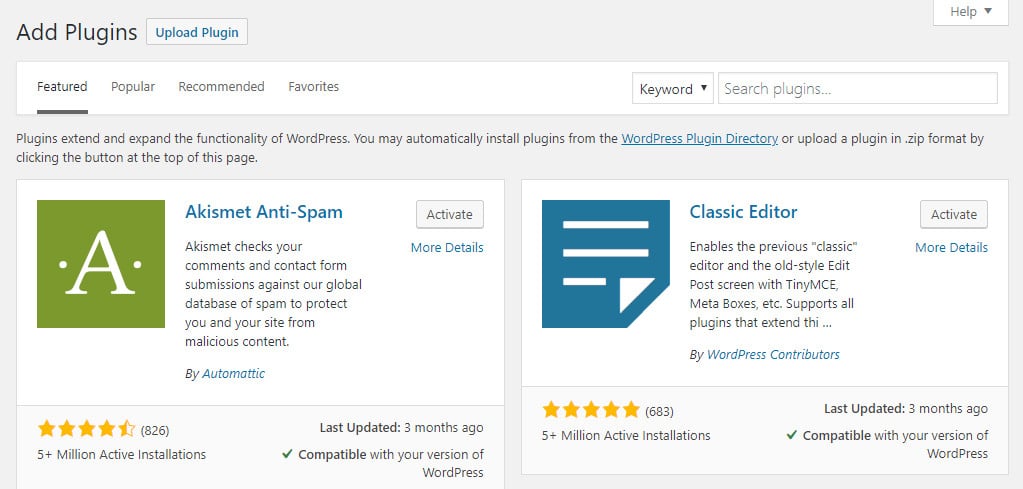Click Classic Editor's five-star rating
The width and height of the screenshot is (1023, 489).
[591, 410]
